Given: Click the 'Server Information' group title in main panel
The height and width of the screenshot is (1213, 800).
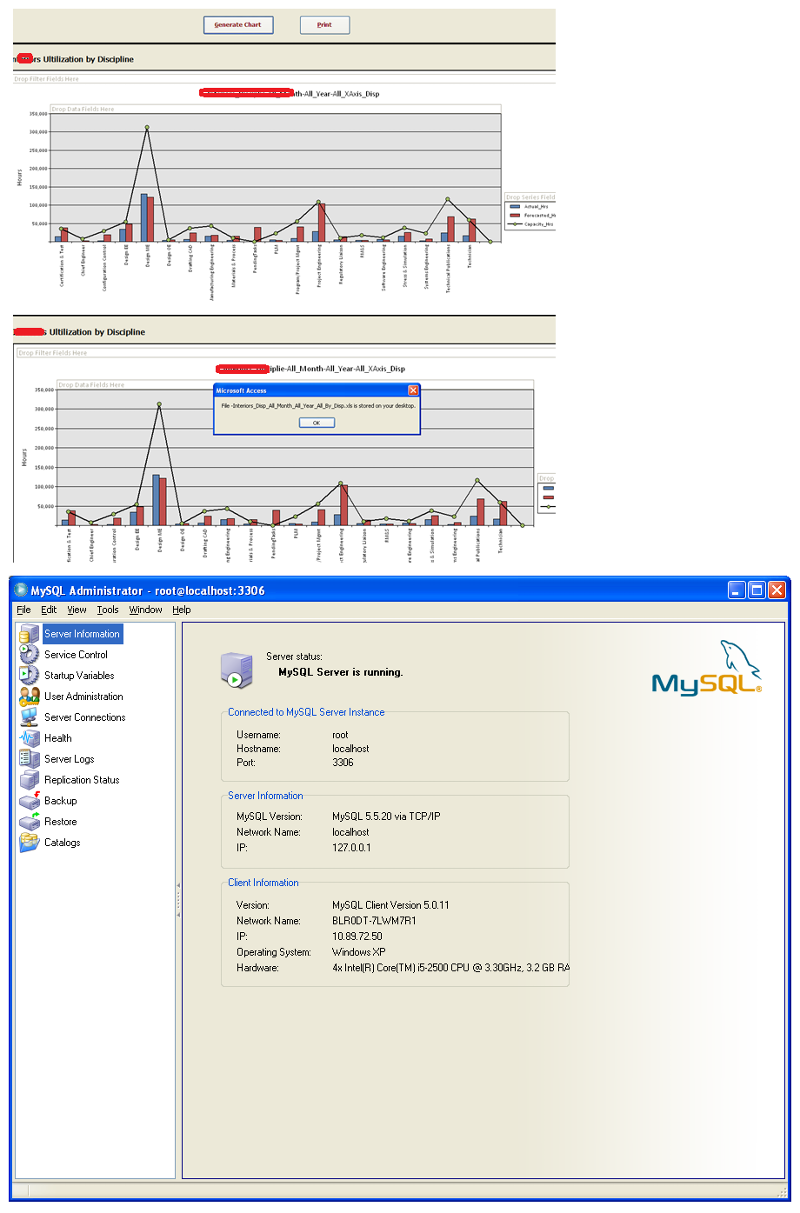Looking at the screenshot, I should coord(265,796).
